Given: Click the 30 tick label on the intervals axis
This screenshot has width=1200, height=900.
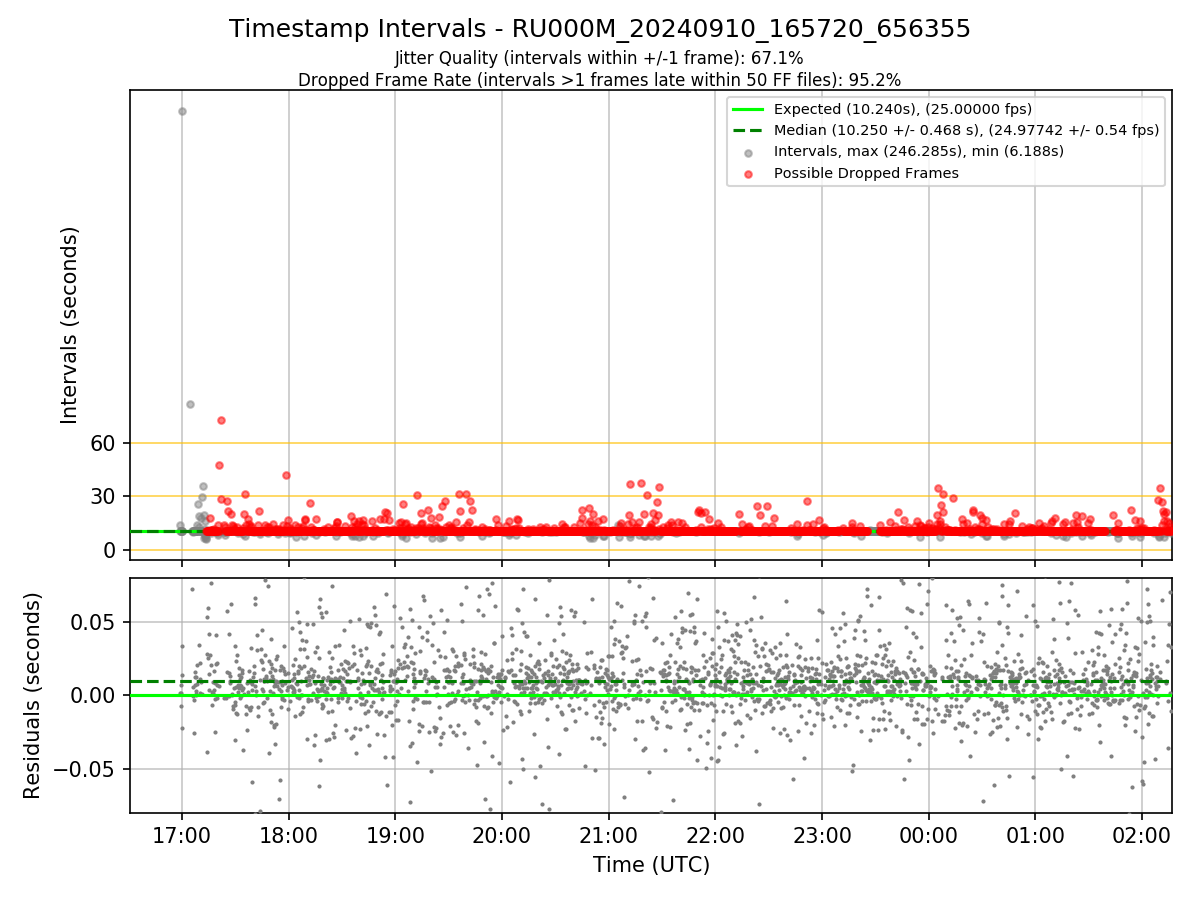Looking at the screenshot, I should click(105, 497).
